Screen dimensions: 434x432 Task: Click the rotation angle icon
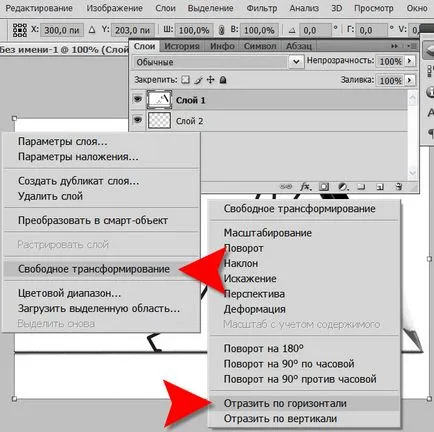click(292, 31)
